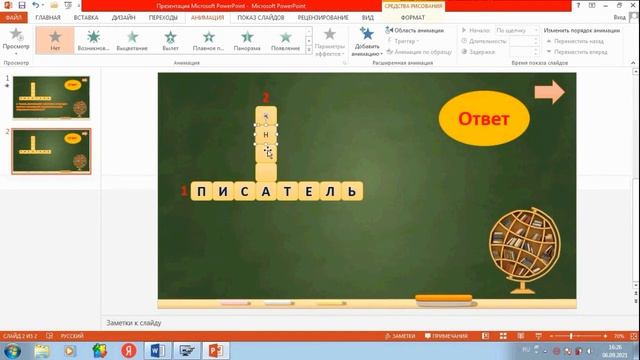The width and height of the screenshot is (640, 360).
Task: Select slide 1 thumbnail
Action: [51, 97]
